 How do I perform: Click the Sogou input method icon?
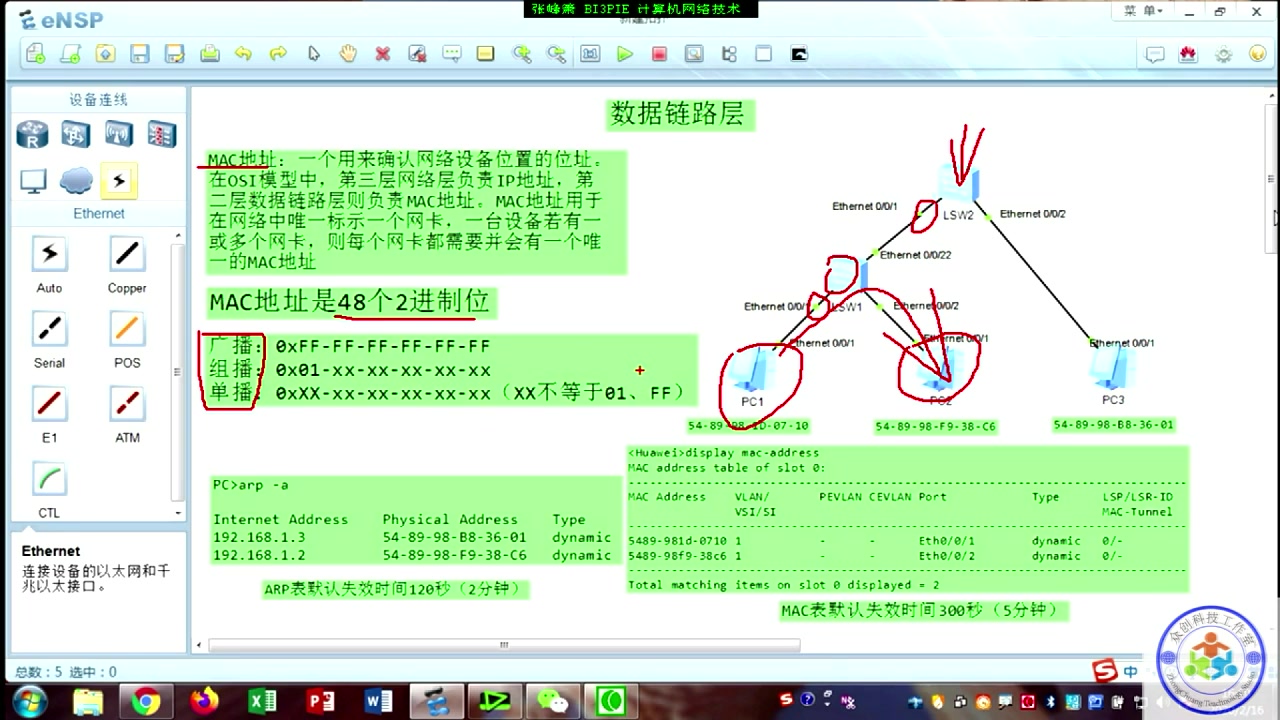[1103, 671]
